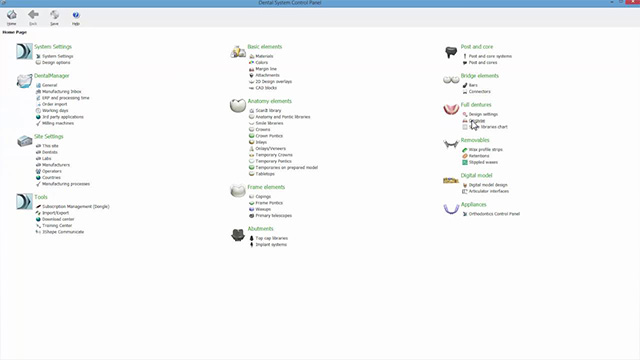Open the Wax profile strips link
The width and height of the screenshot is (640, 360).
click(x=486, y=150)
